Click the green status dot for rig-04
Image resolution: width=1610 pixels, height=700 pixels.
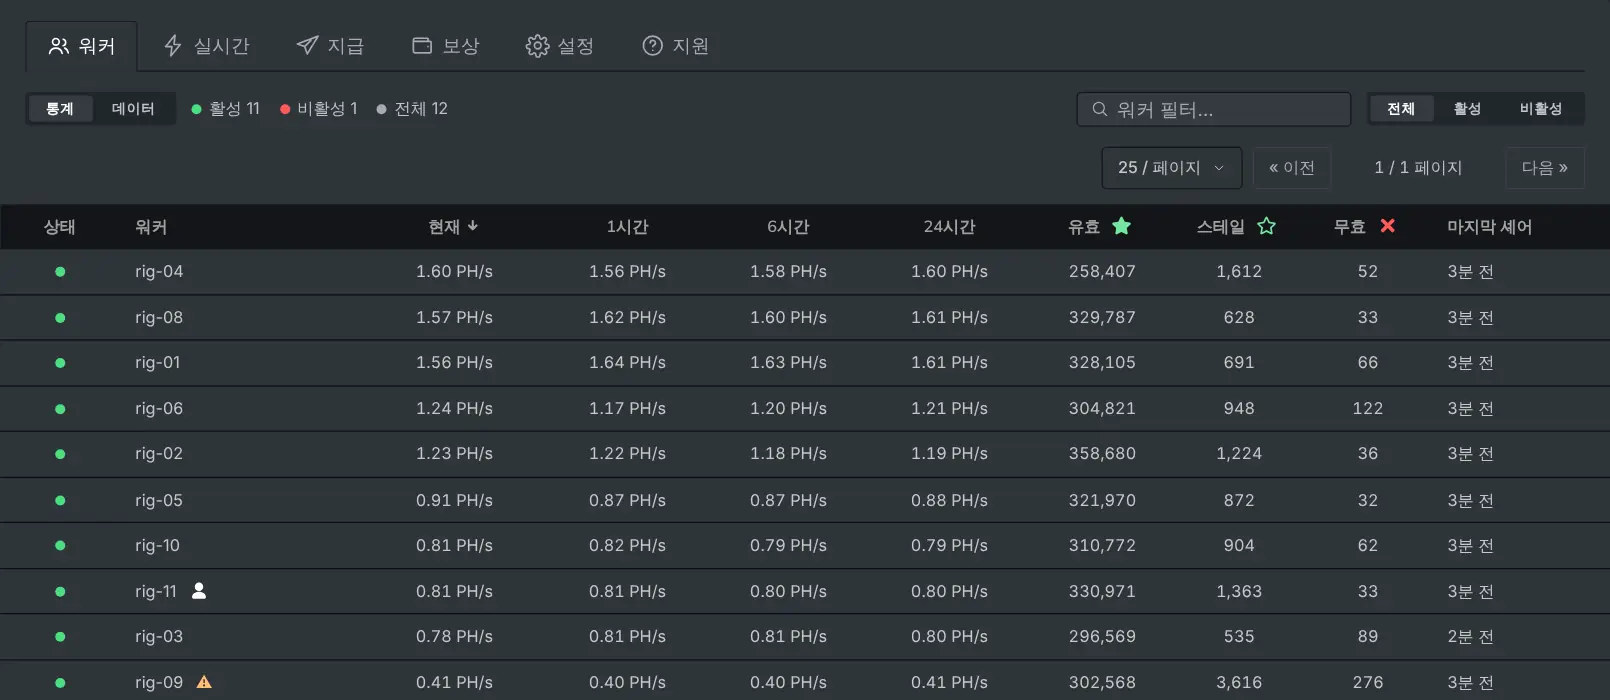click(x=60, y=271)
